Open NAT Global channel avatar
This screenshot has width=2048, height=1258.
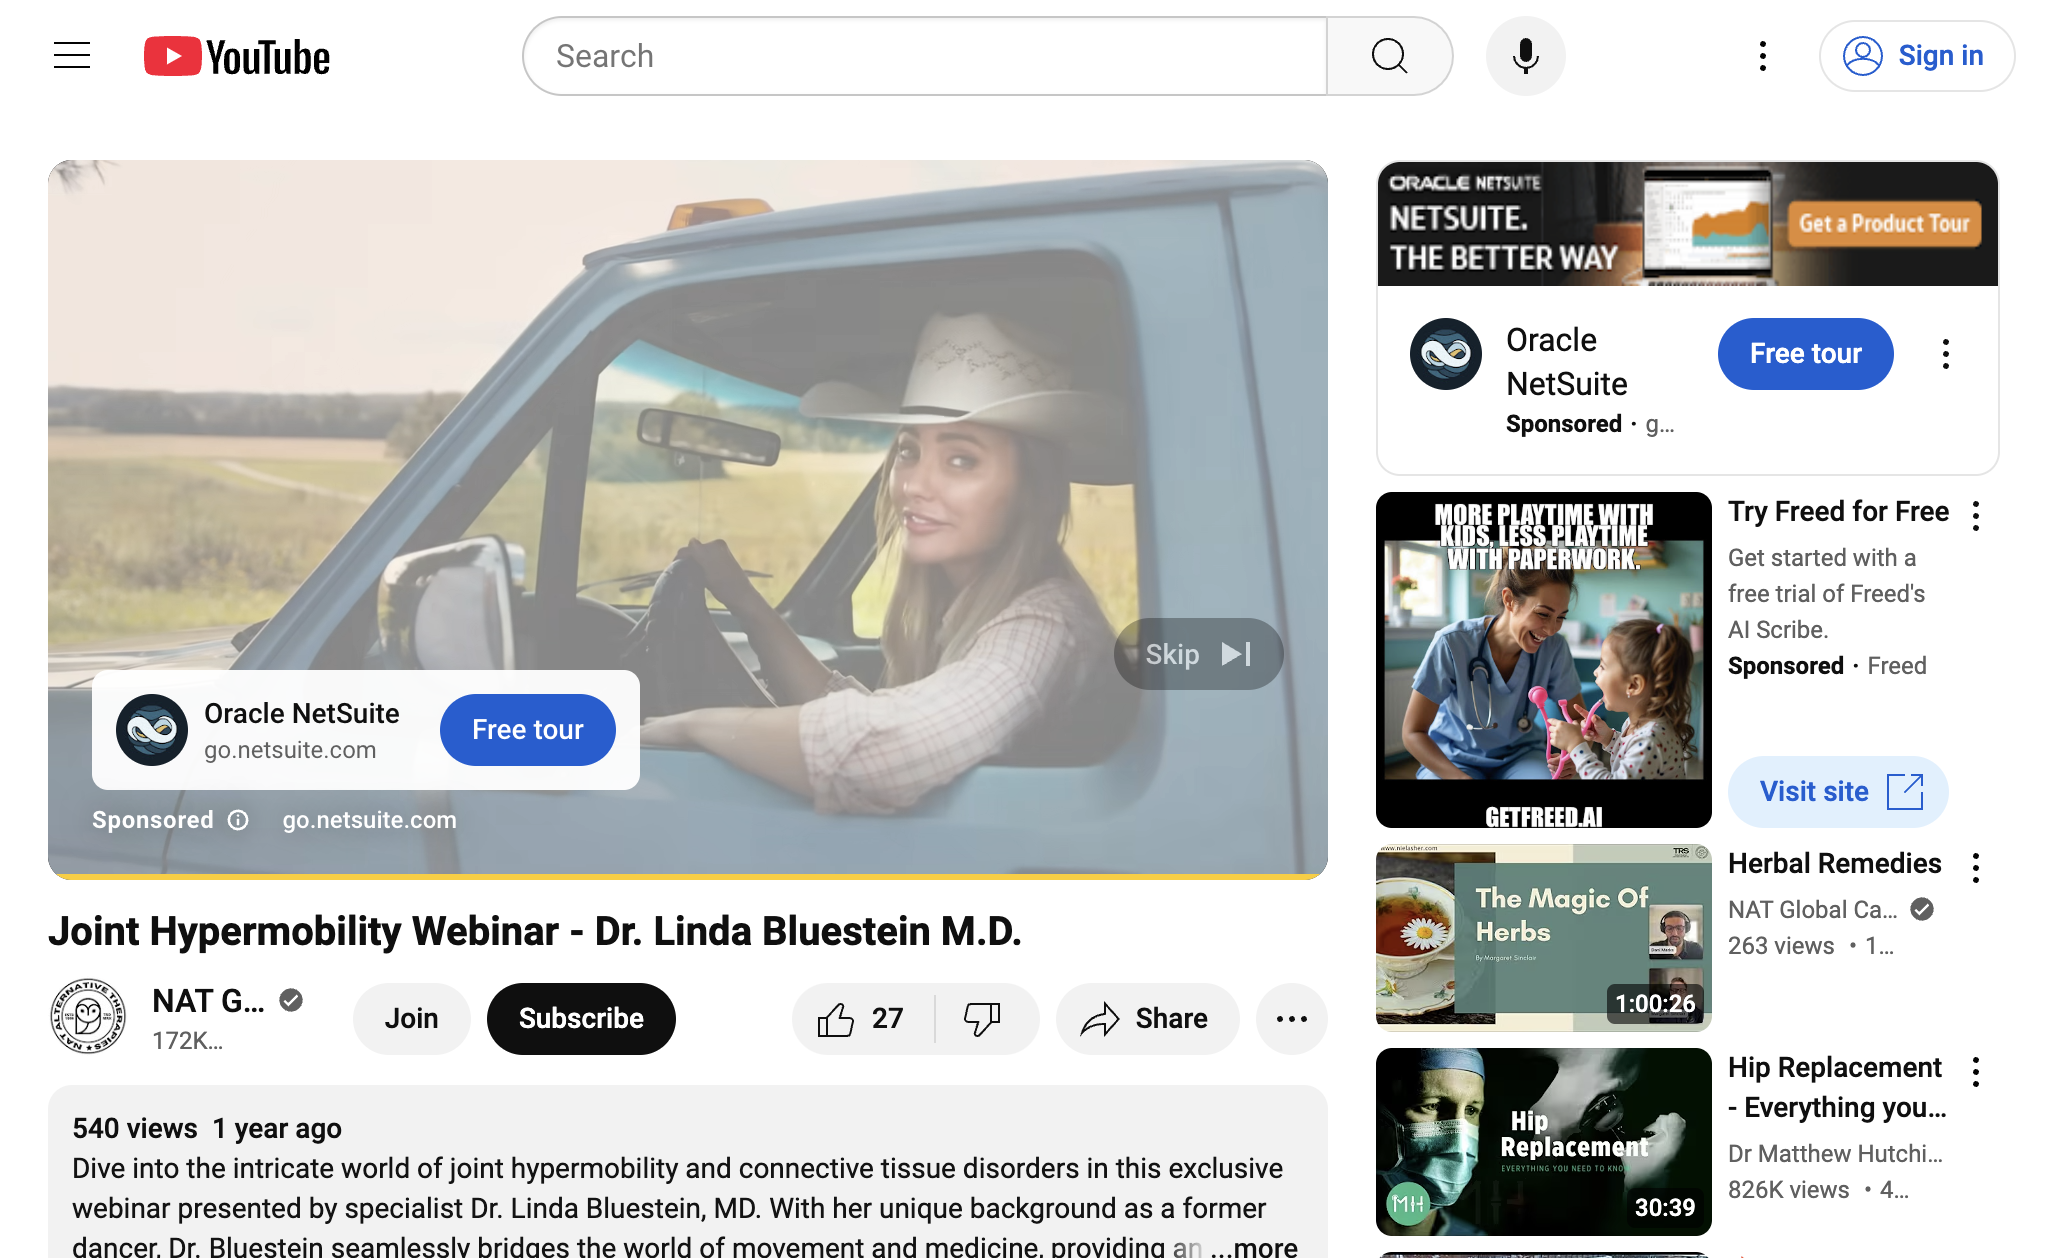(88, 1016)
